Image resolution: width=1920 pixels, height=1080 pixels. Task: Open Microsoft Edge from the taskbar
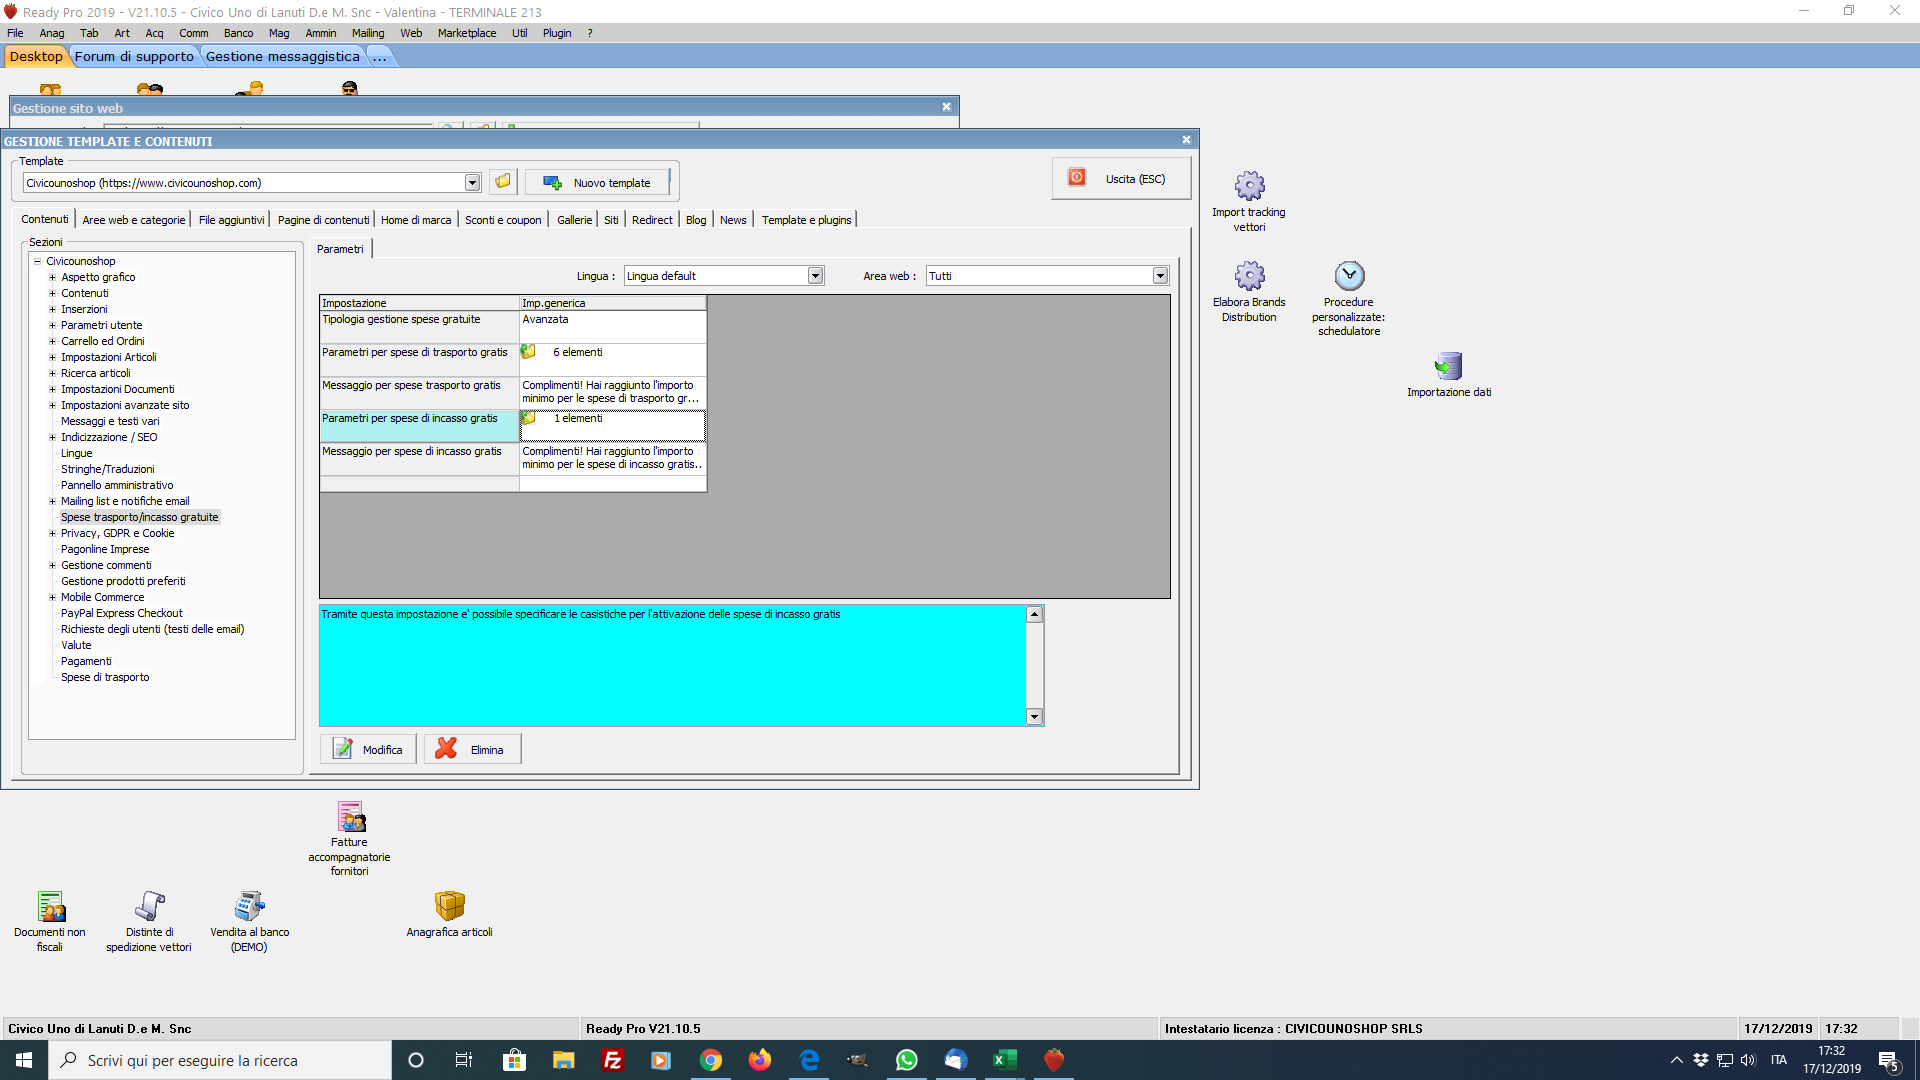pos(809,1060)
